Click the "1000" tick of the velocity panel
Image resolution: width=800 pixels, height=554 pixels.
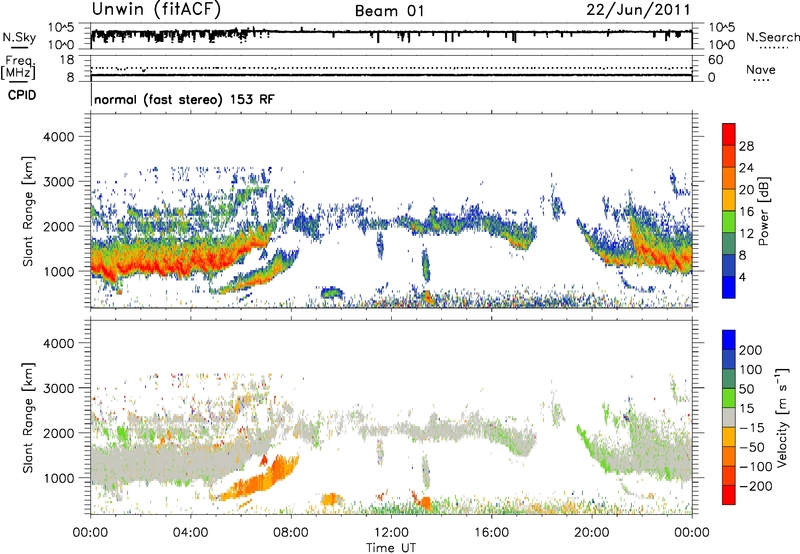[58, 478]
